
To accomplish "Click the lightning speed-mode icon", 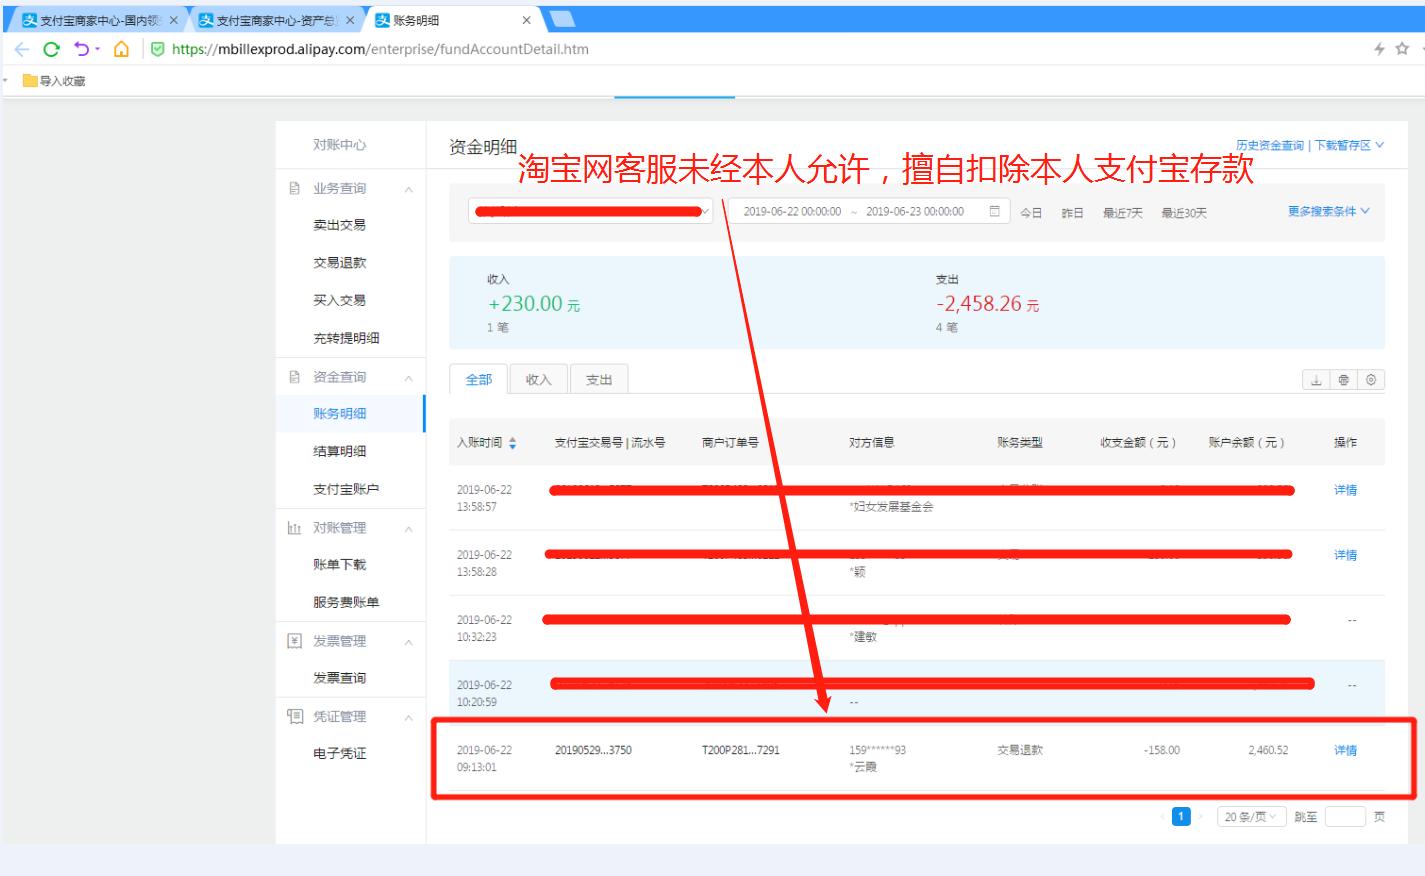I will click(x=1379, y=49).
